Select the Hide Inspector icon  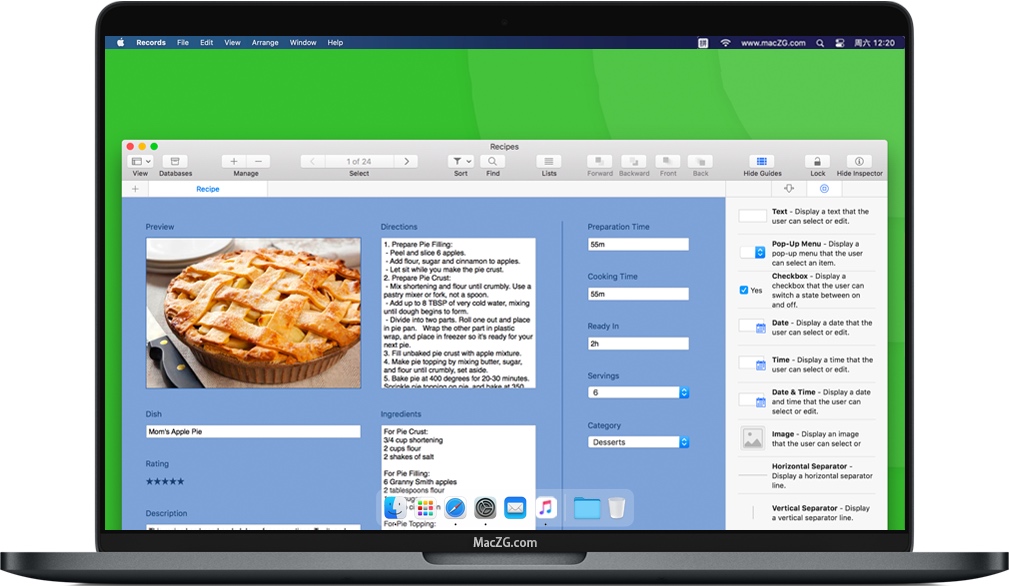(x=858, y=161)
